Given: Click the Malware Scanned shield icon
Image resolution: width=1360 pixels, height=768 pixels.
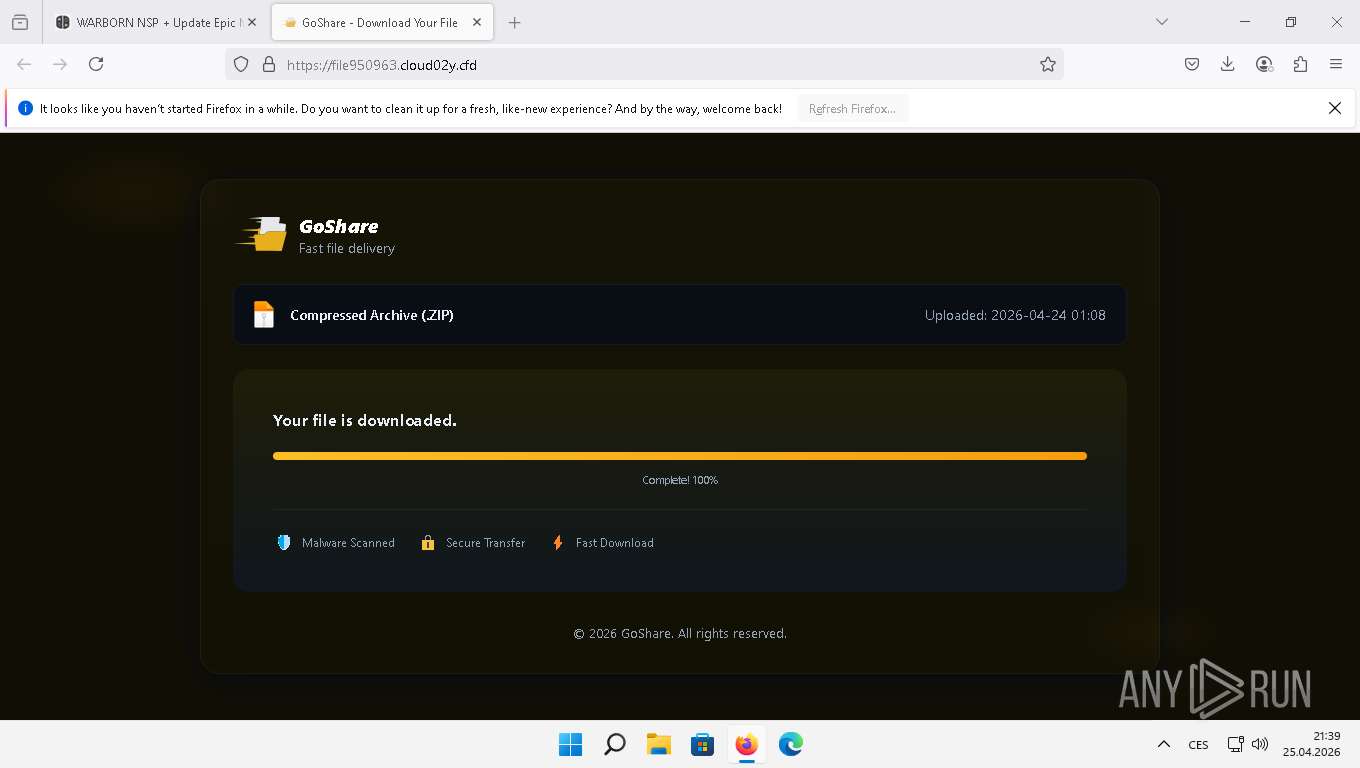Looking at the screenshot, I should (x=284, y=543).
